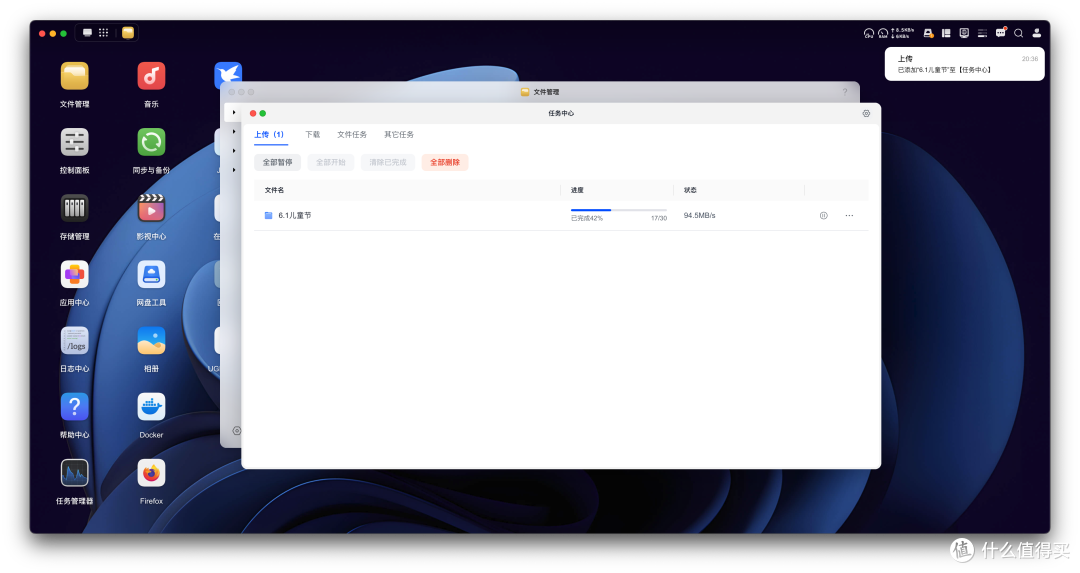
Task: Open the 日志中心 log center
Action: [x=74, y=340]
